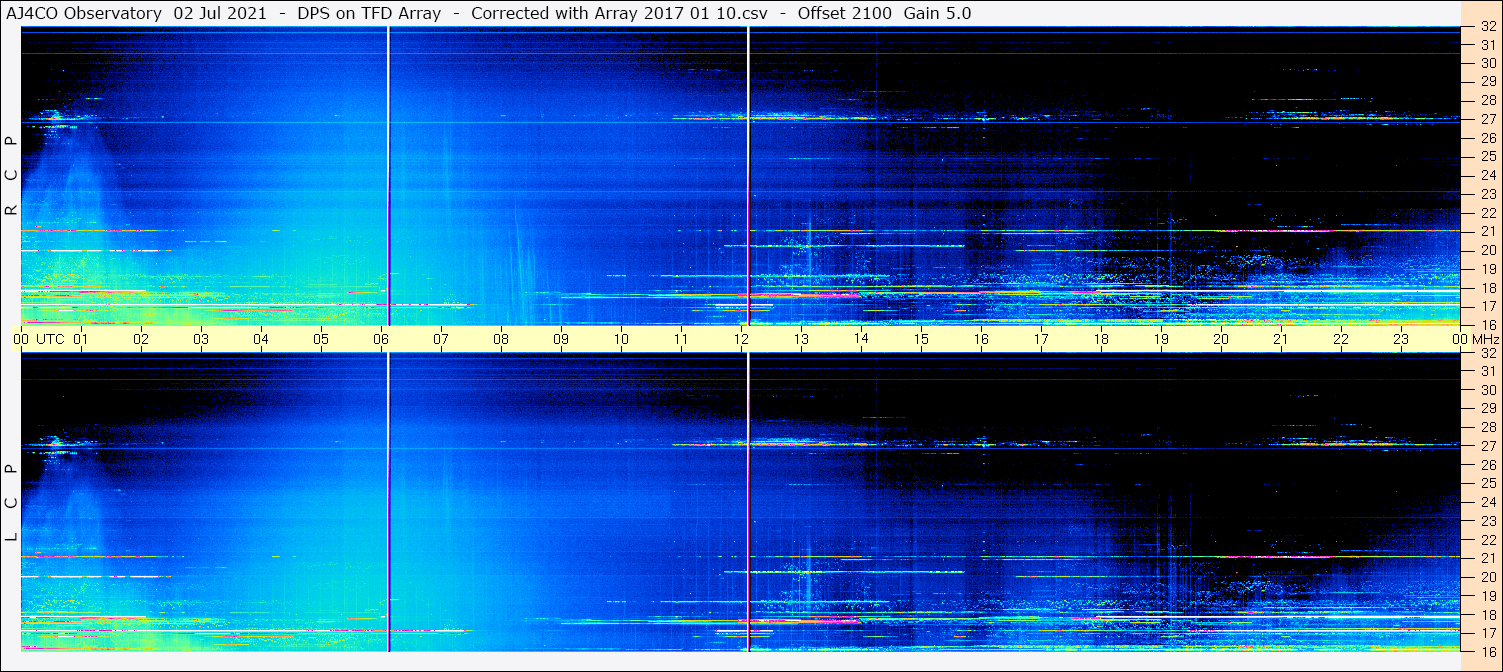Click the 22 MHz tick of LCP panel

(1487, 540)
